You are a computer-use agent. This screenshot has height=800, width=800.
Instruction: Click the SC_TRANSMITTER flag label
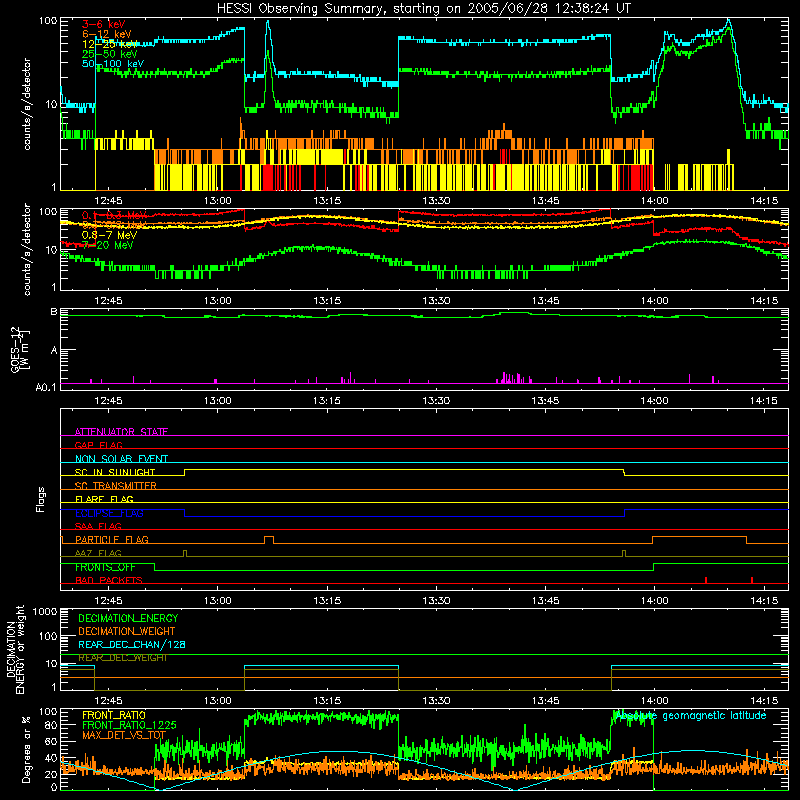click(116, 485)
